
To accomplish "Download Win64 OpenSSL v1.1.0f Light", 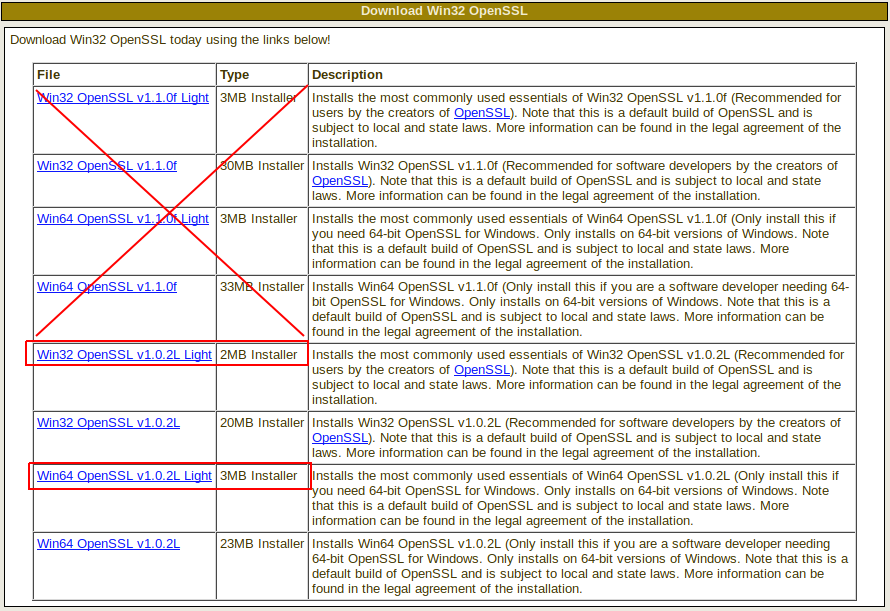I will coord(123,219).
